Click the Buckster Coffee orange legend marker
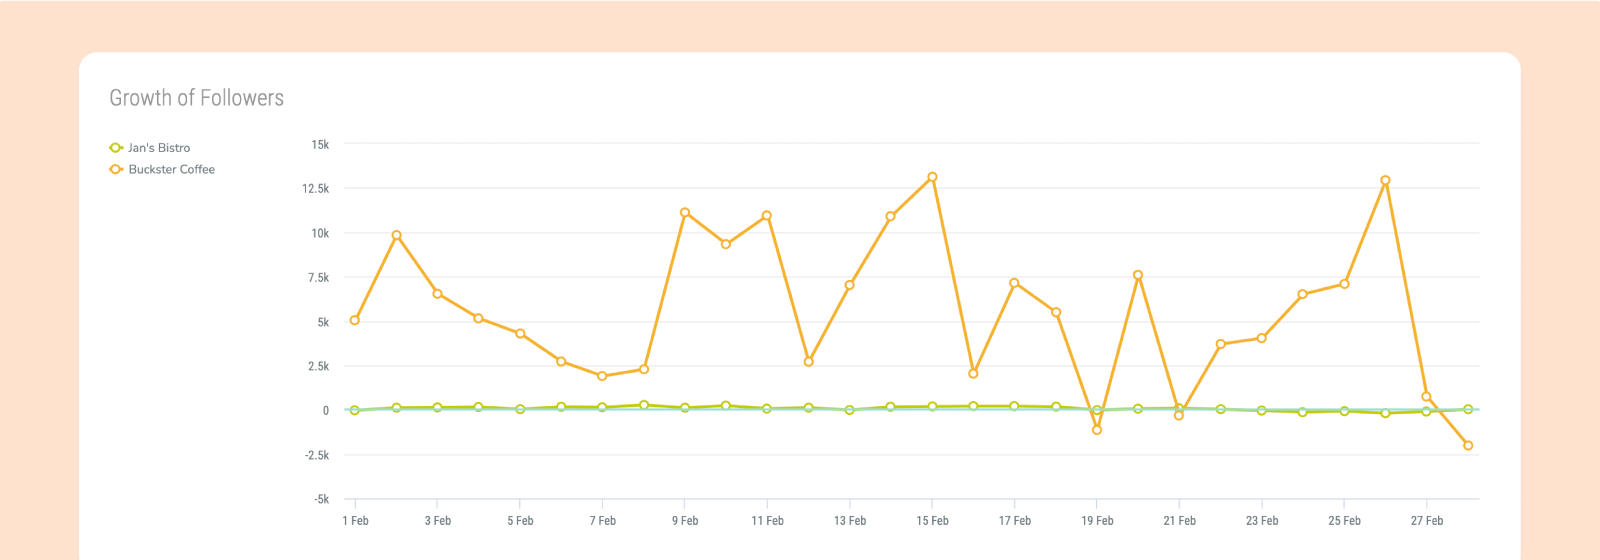Image resolution: width=1600 pixels, height=560 pixels. tap(116, 170)
